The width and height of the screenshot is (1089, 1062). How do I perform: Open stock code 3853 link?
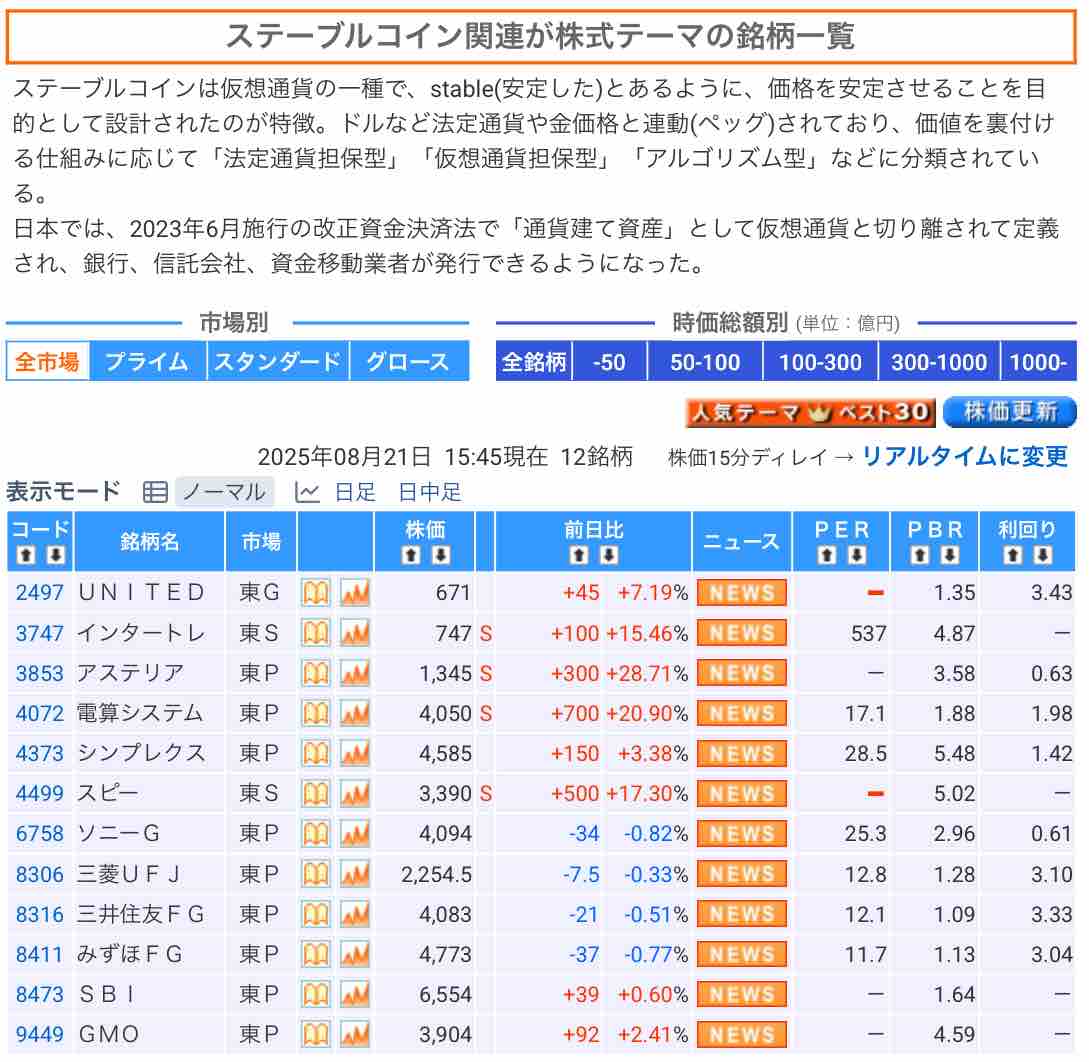pyautogui.click(x=40, y=673)
